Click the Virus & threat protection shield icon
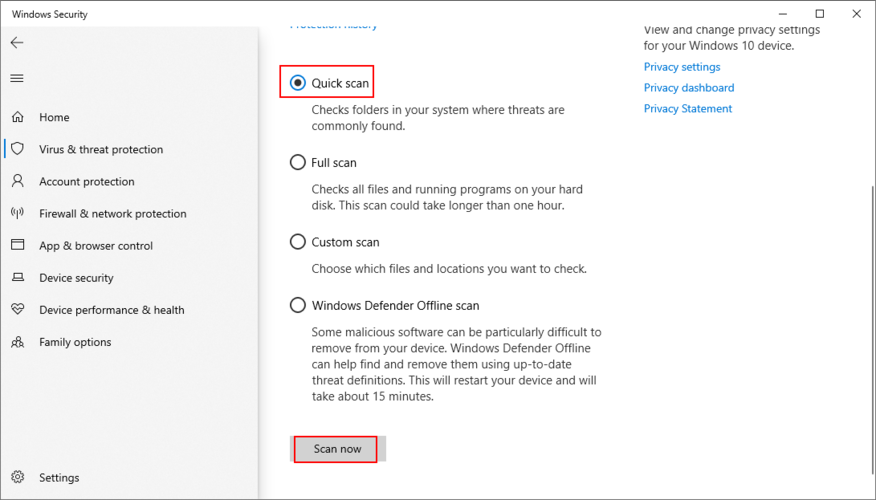This screenshot has width=876, height=500. pyautogui.click(x=18, y=149)
